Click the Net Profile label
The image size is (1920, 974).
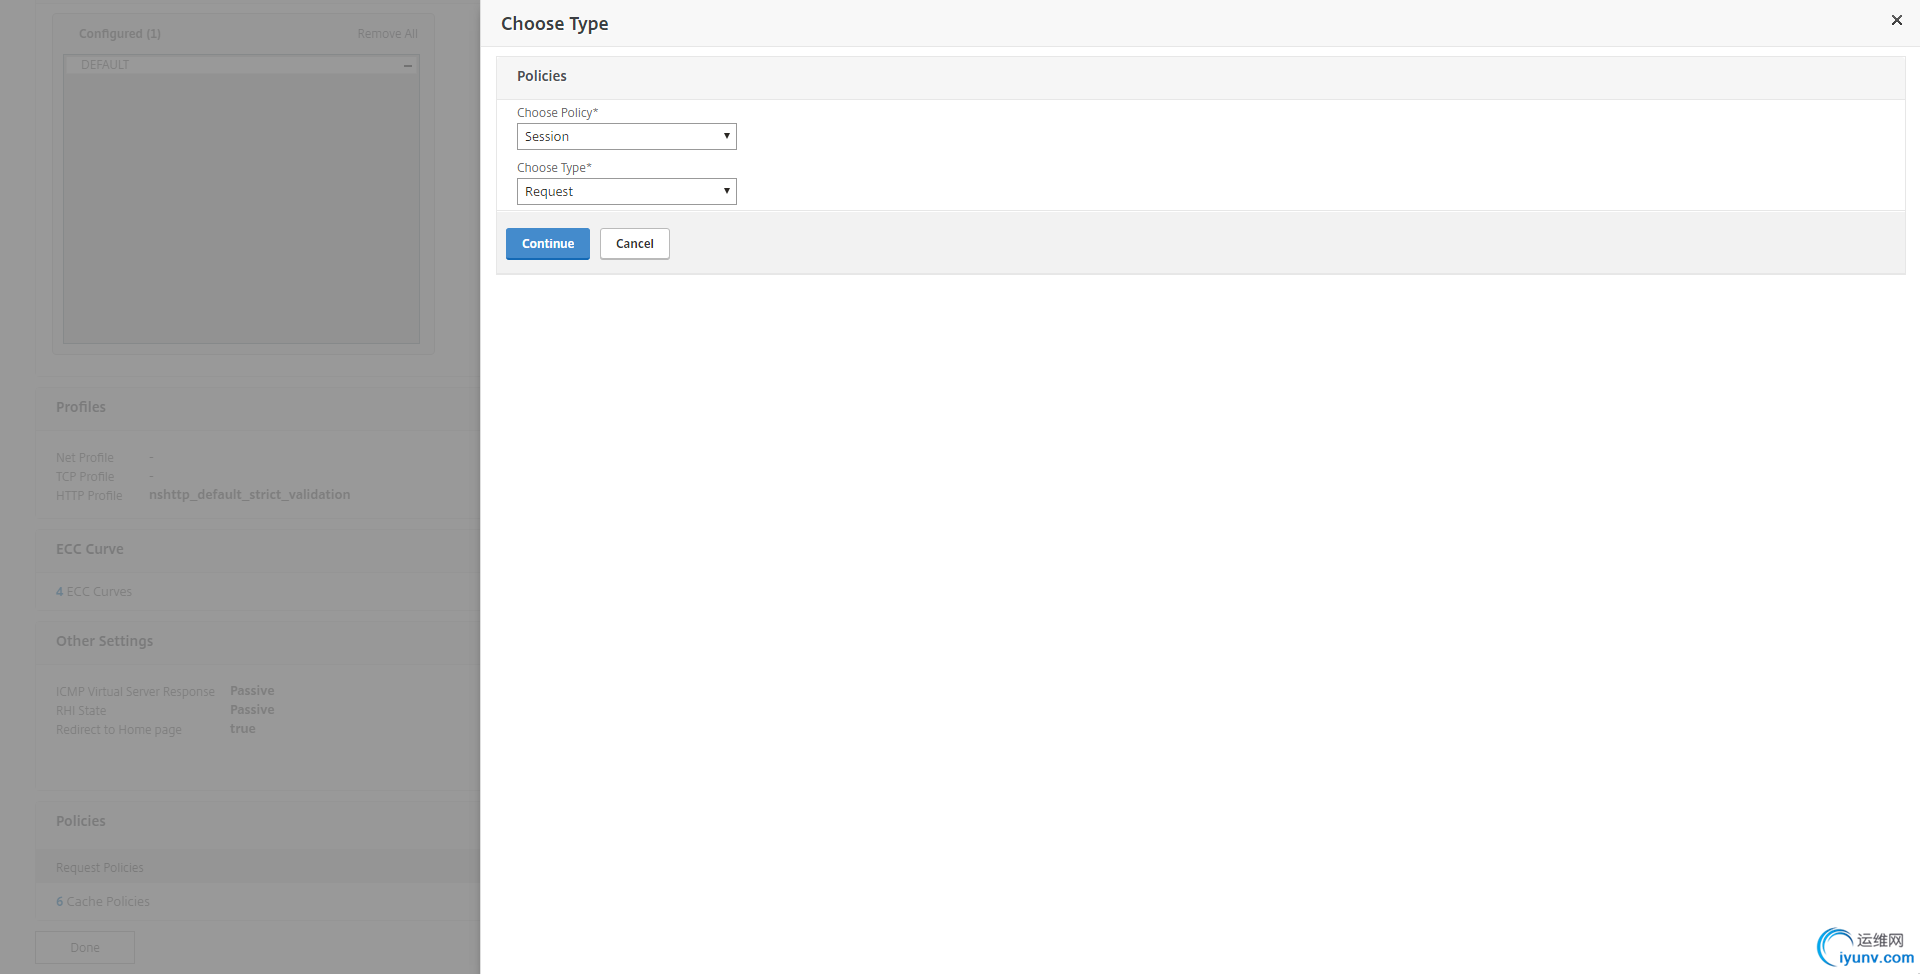tap(85, 458)
